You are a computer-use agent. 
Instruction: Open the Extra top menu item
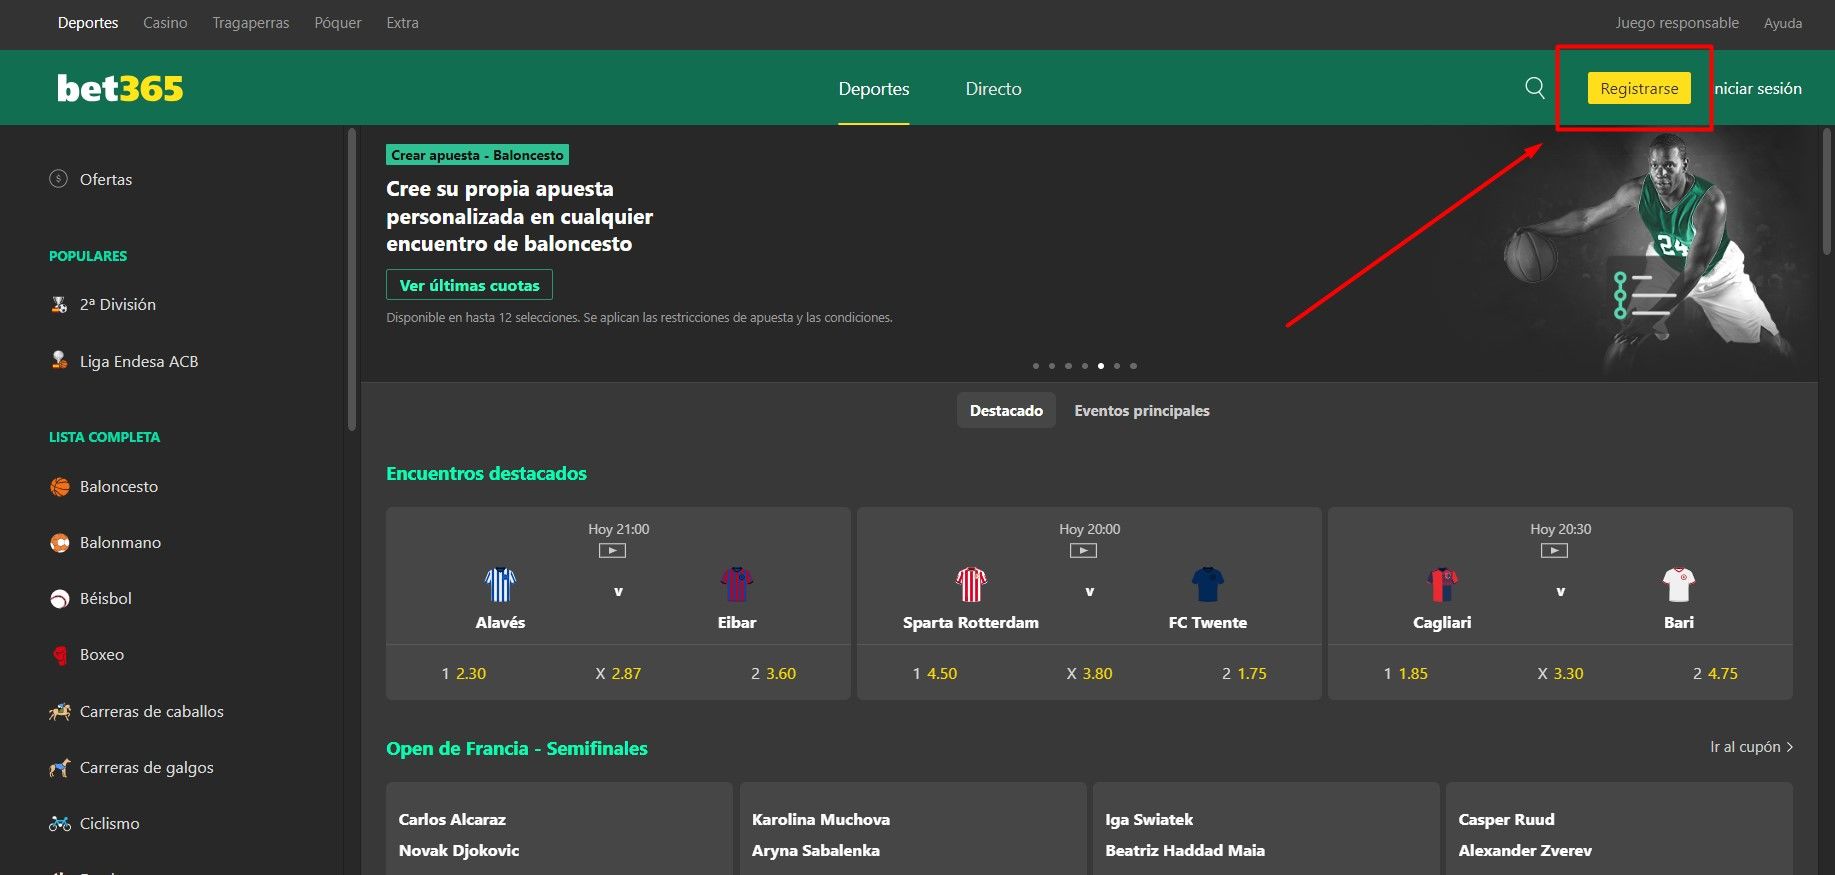pyautogui.click(x=402, y=22)
